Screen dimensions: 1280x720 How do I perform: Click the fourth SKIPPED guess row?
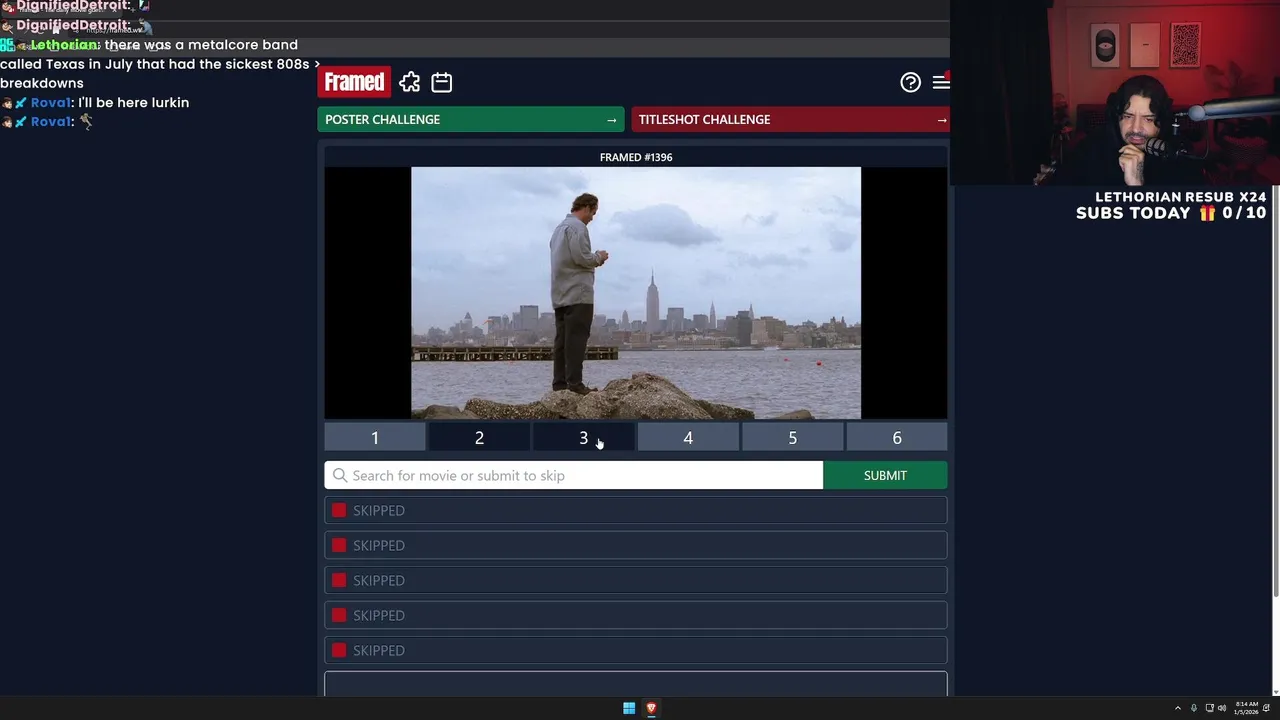tap(636, 615)
